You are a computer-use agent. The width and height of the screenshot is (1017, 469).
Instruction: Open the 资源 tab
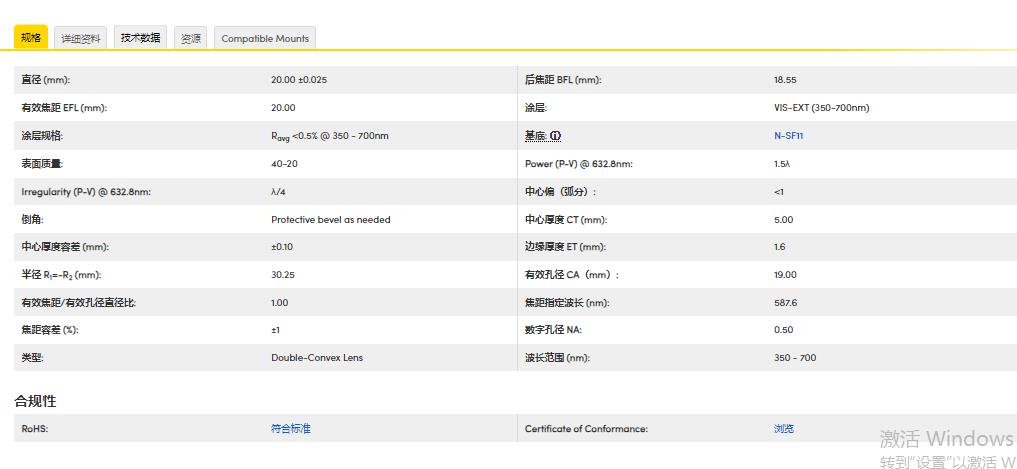[191, 38]
